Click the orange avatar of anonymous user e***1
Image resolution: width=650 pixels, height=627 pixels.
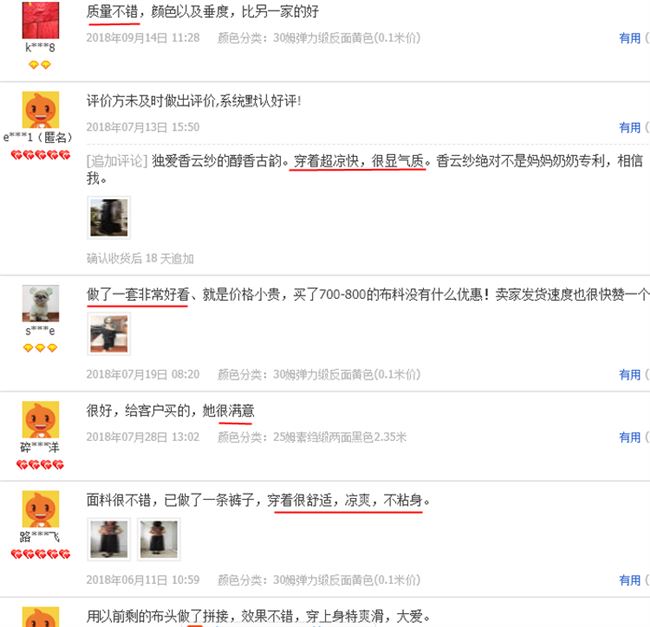click(x=40, y=109)
